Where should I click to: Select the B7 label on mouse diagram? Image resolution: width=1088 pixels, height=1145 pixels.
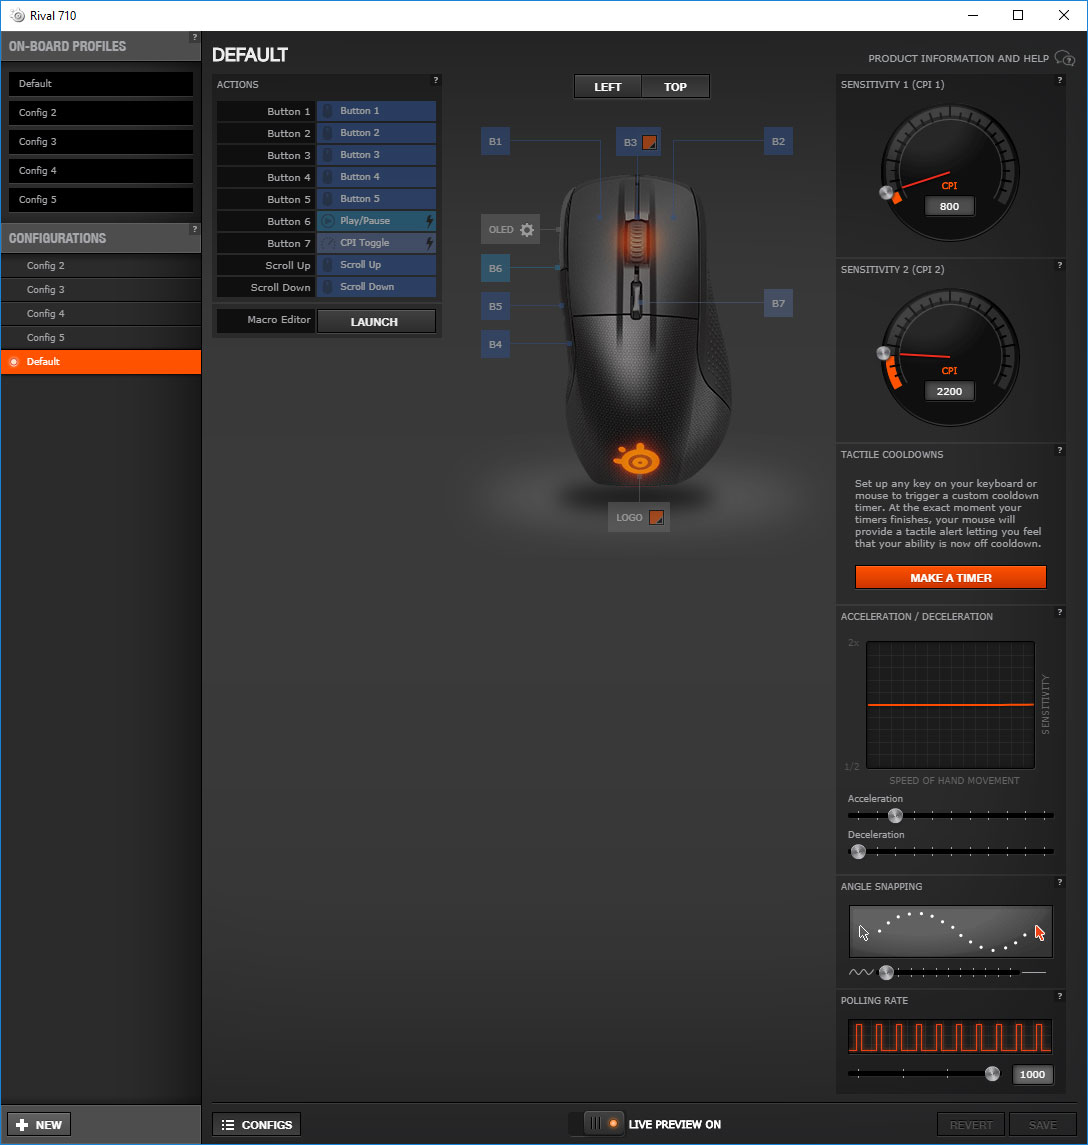coord(778,304)
